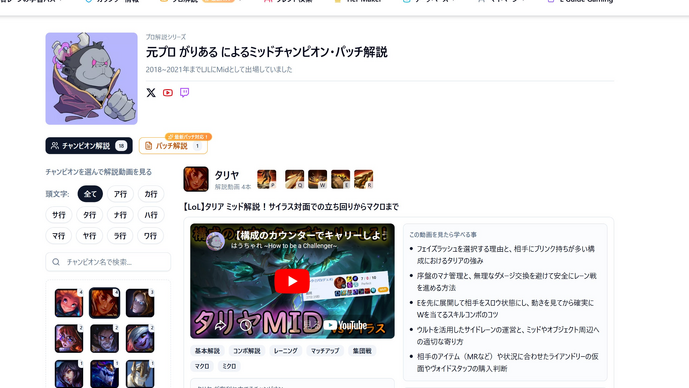Filter champions by ア行
Screen dimensions: 689x388
pos(120,194)
